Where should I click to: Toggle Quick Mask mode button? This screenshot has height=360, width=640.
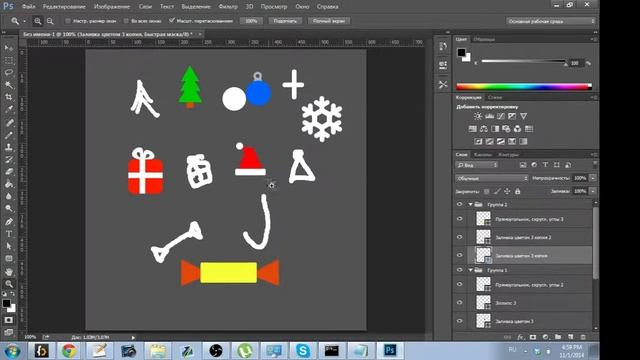(x=9, y=320)
